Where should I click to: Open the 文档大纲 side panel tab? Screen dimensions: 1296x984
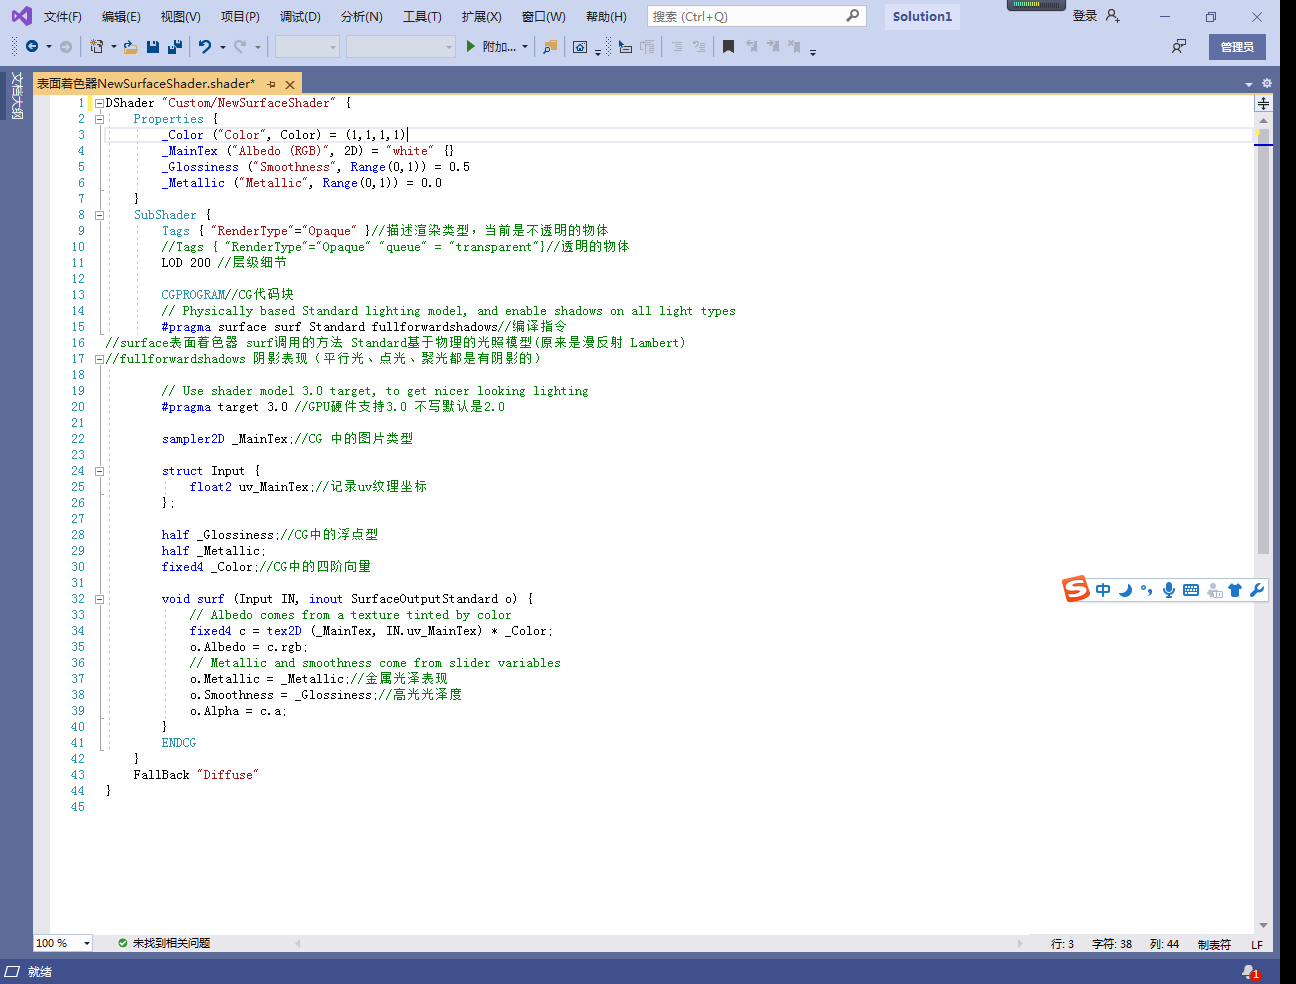click(x=16, y=95)
